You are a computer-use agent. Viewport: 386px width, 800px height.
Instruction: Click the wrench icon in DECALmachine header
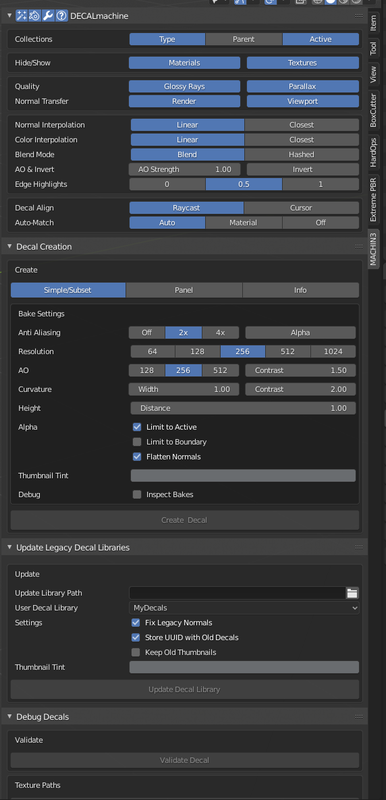(x=48, y=16)
